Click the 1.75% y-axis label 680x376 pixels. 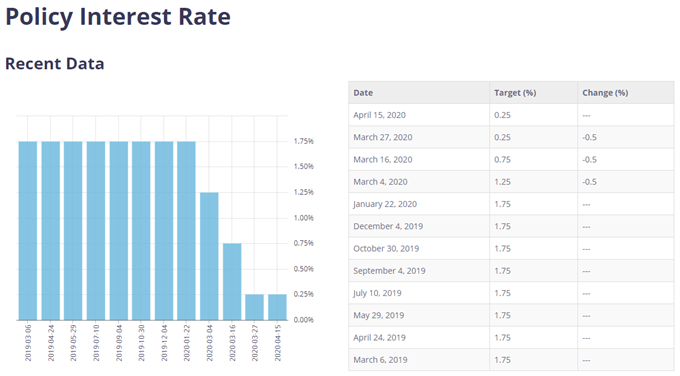coord(304,141)
